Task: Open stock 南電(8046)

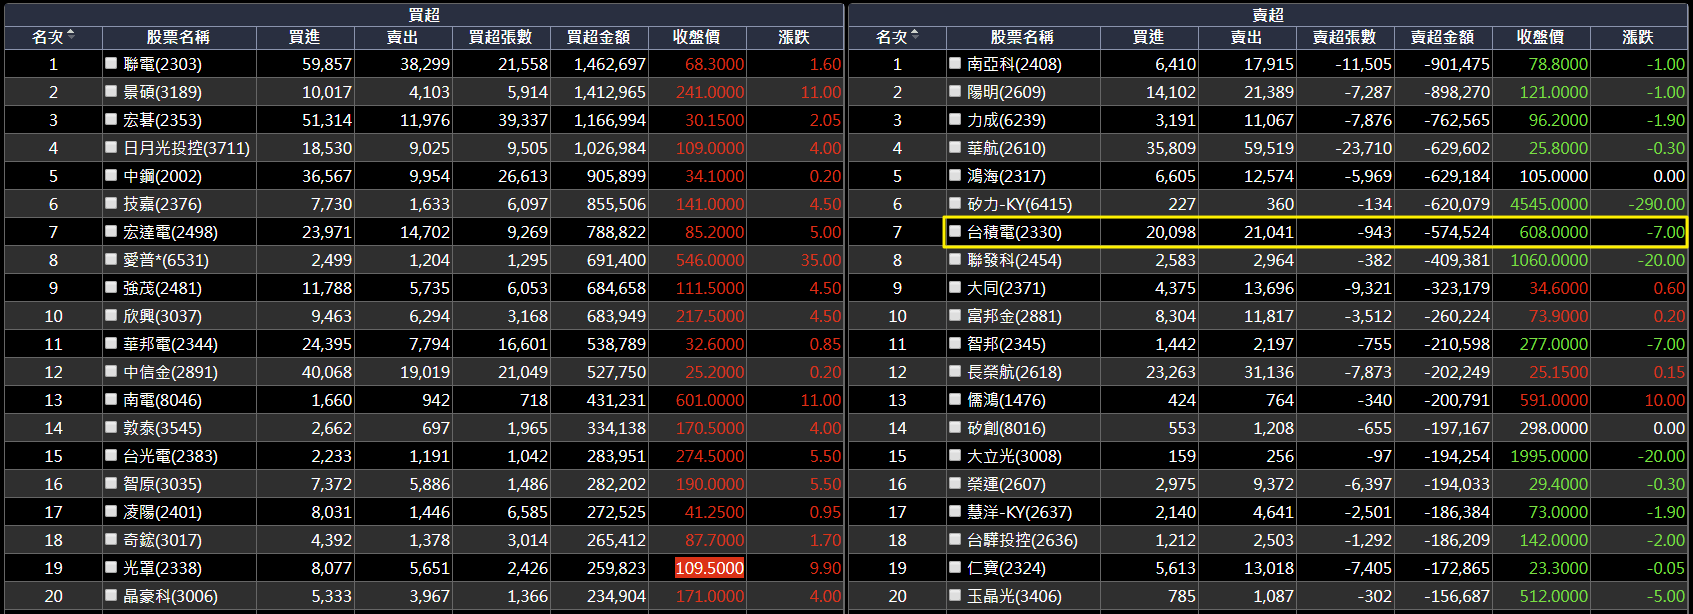Action: pos(162,400)
